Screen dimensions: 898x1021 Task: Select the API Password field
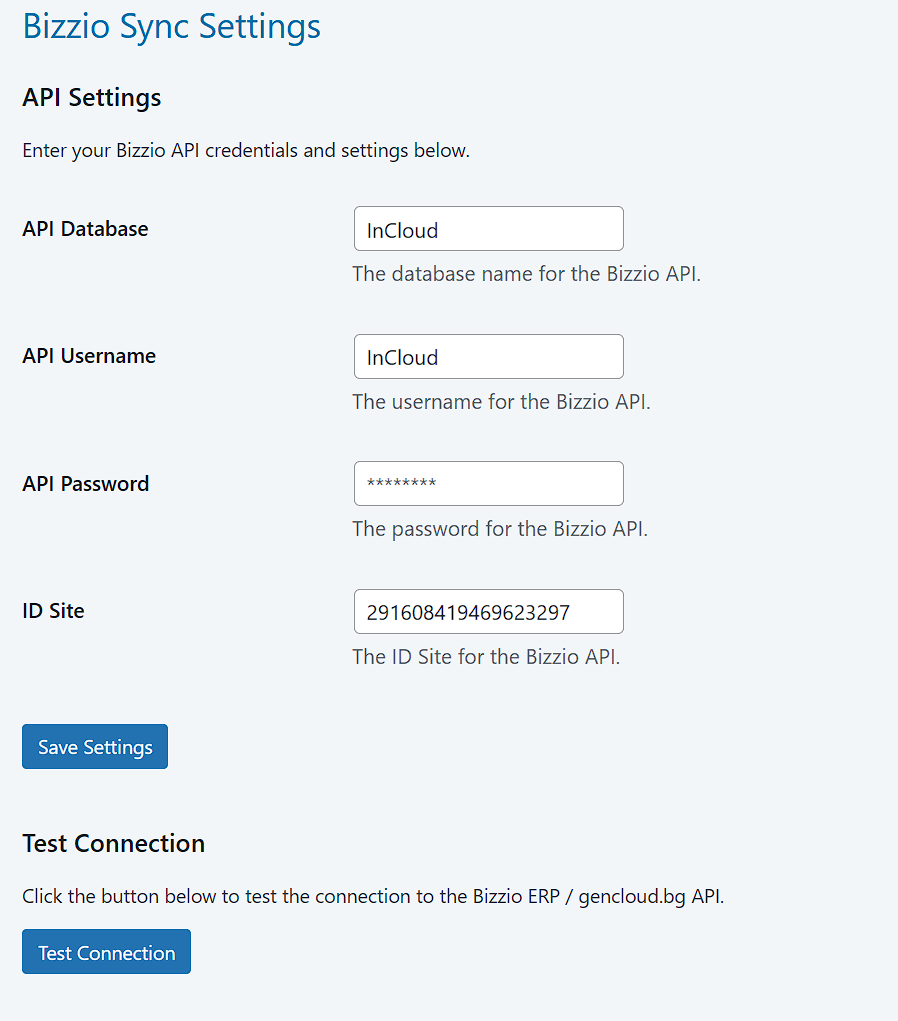coord(488,484)
